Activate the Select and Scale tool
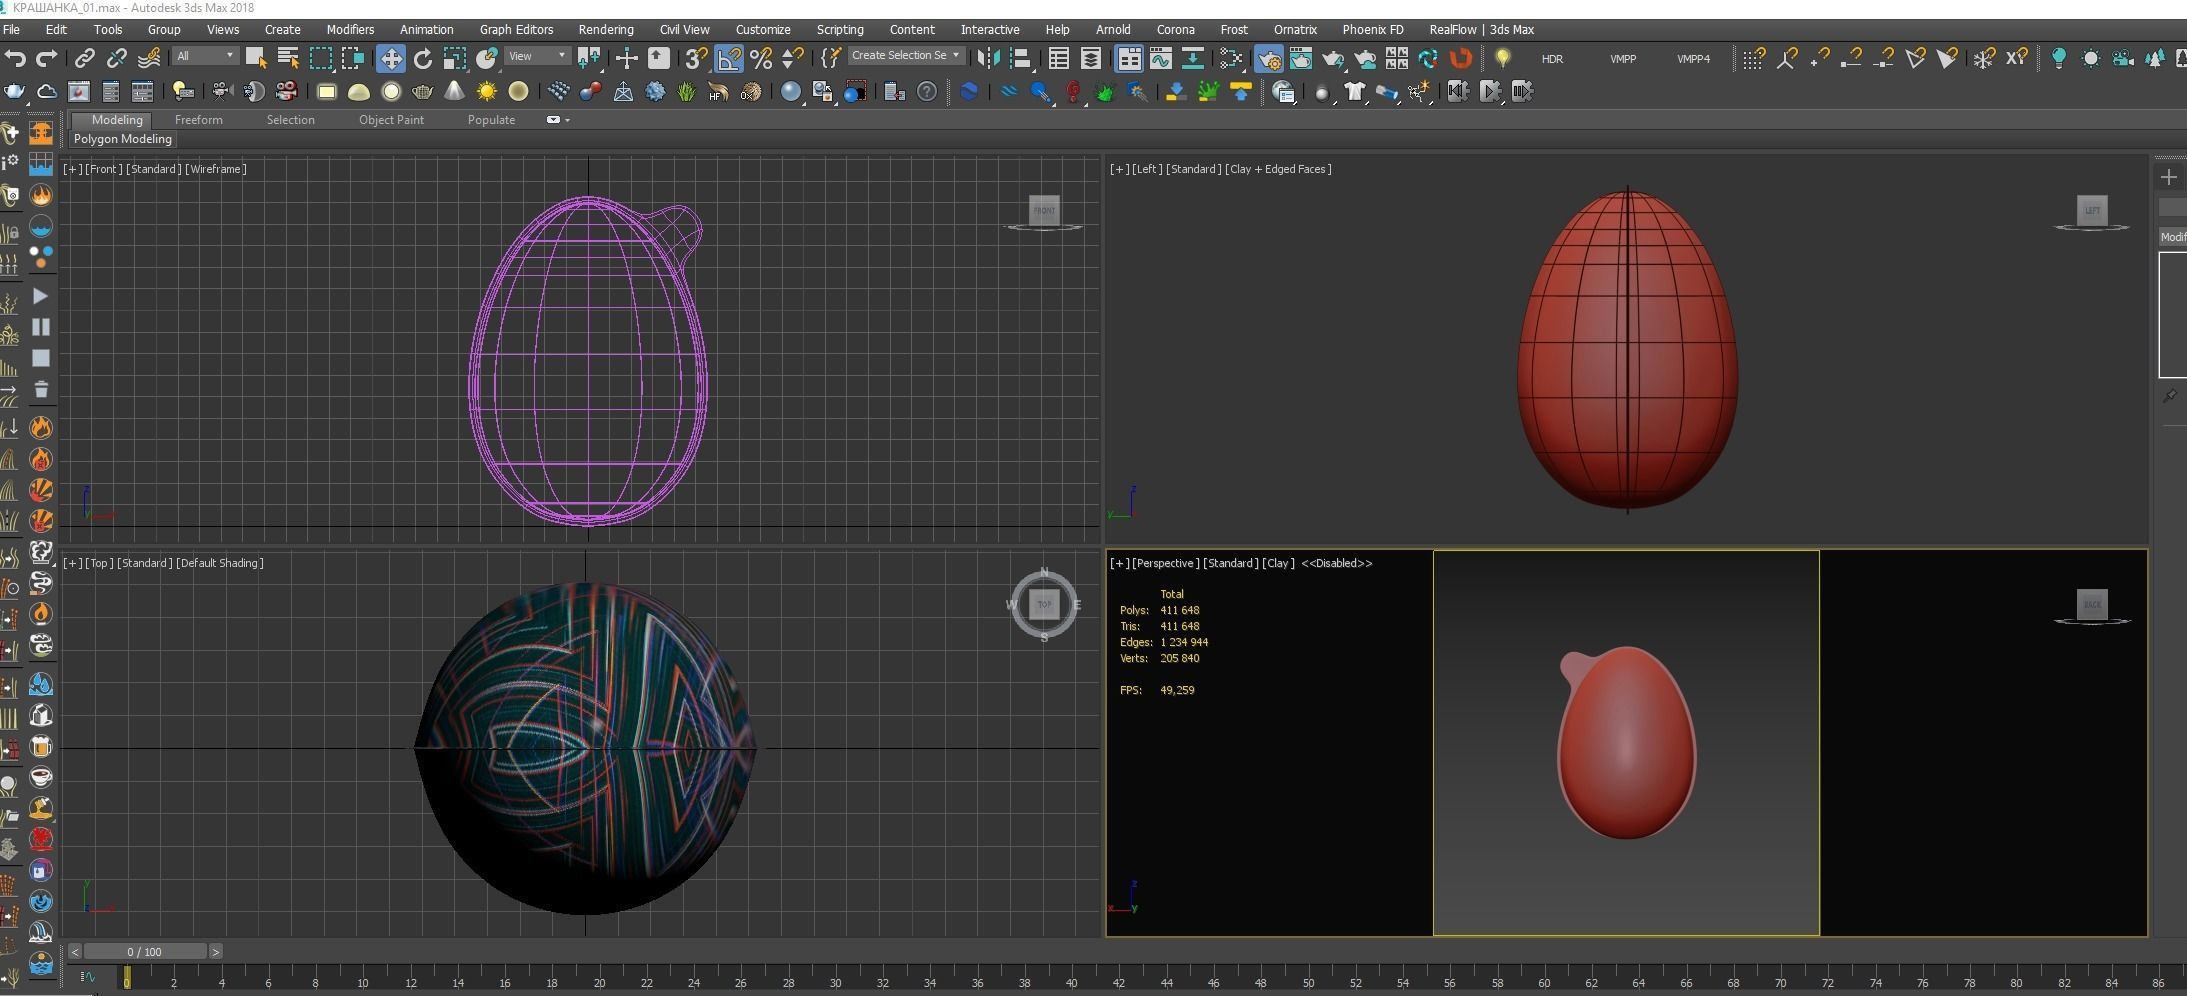Image resolution: width=2187 pixels, height=996 pixels. pos(455,58)
